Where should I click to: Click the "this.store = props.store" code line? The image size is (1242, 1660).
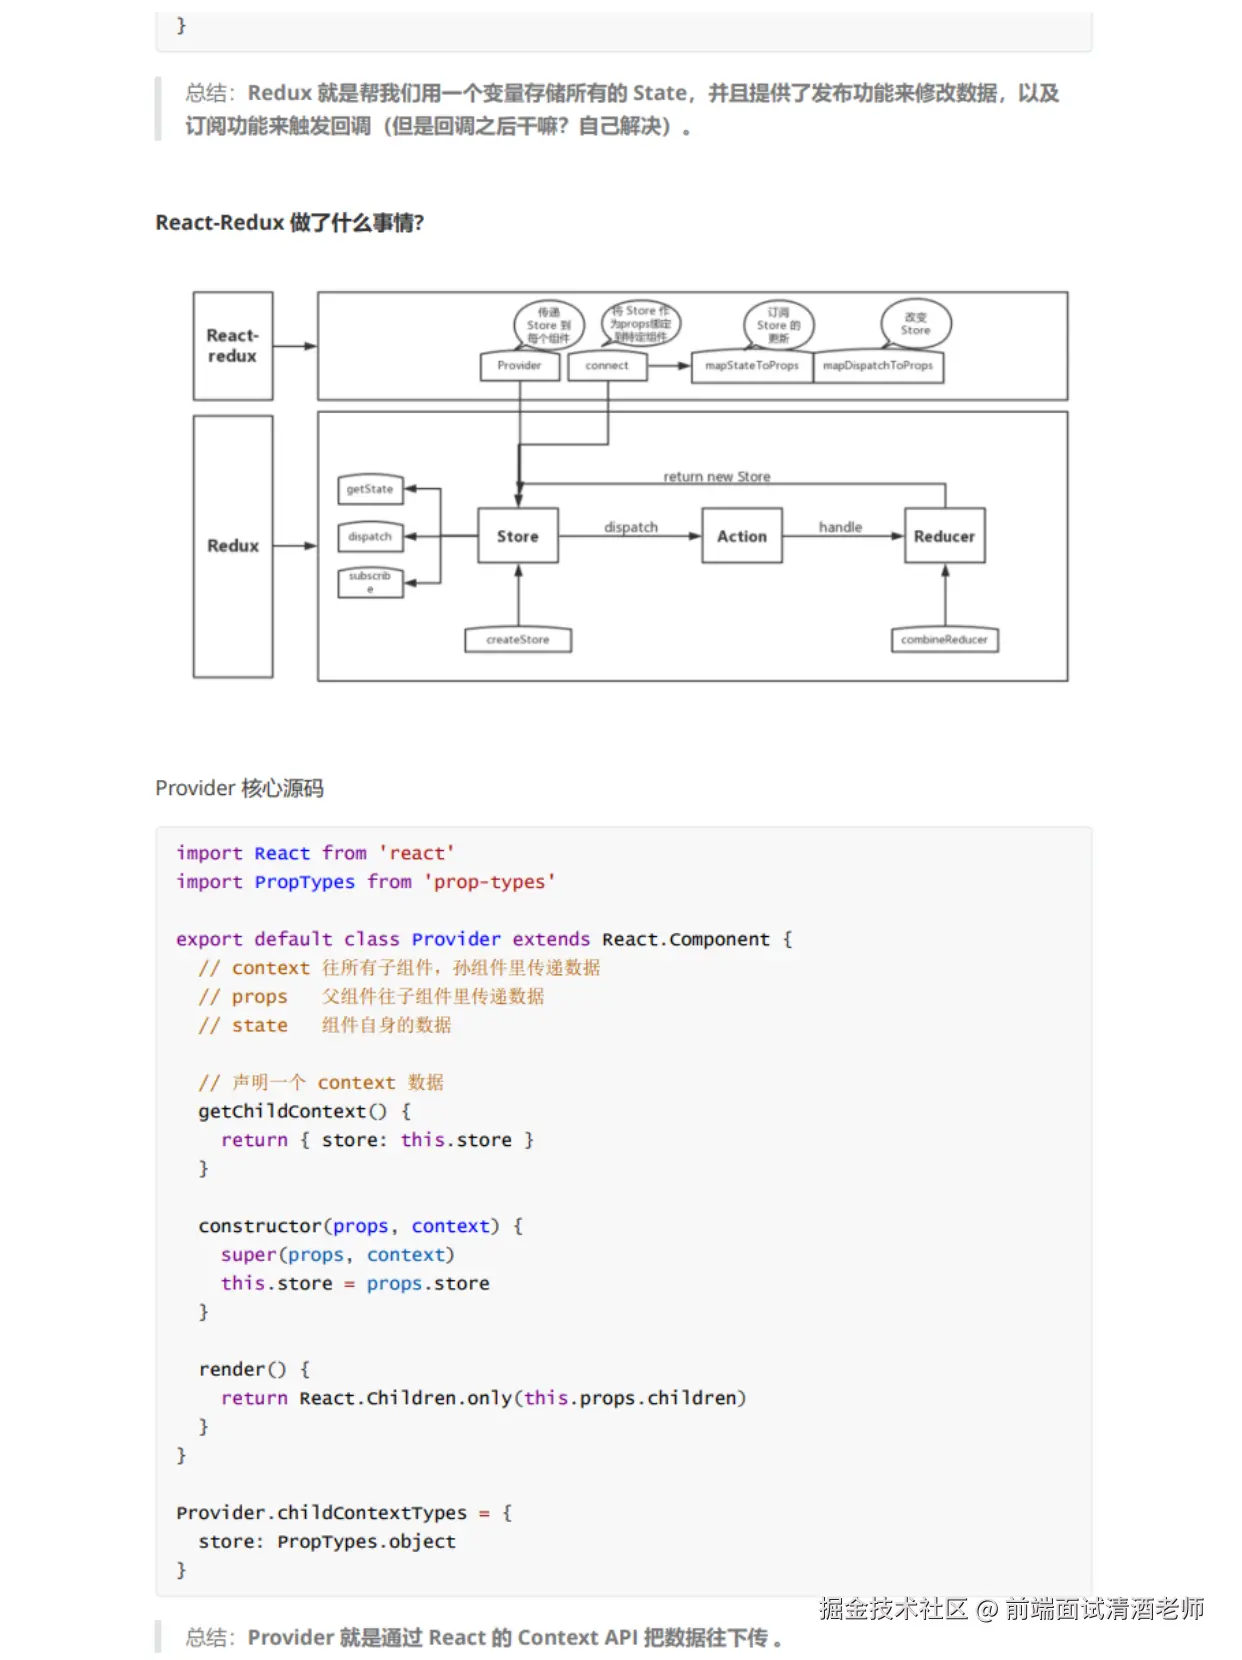[356, 1283]
